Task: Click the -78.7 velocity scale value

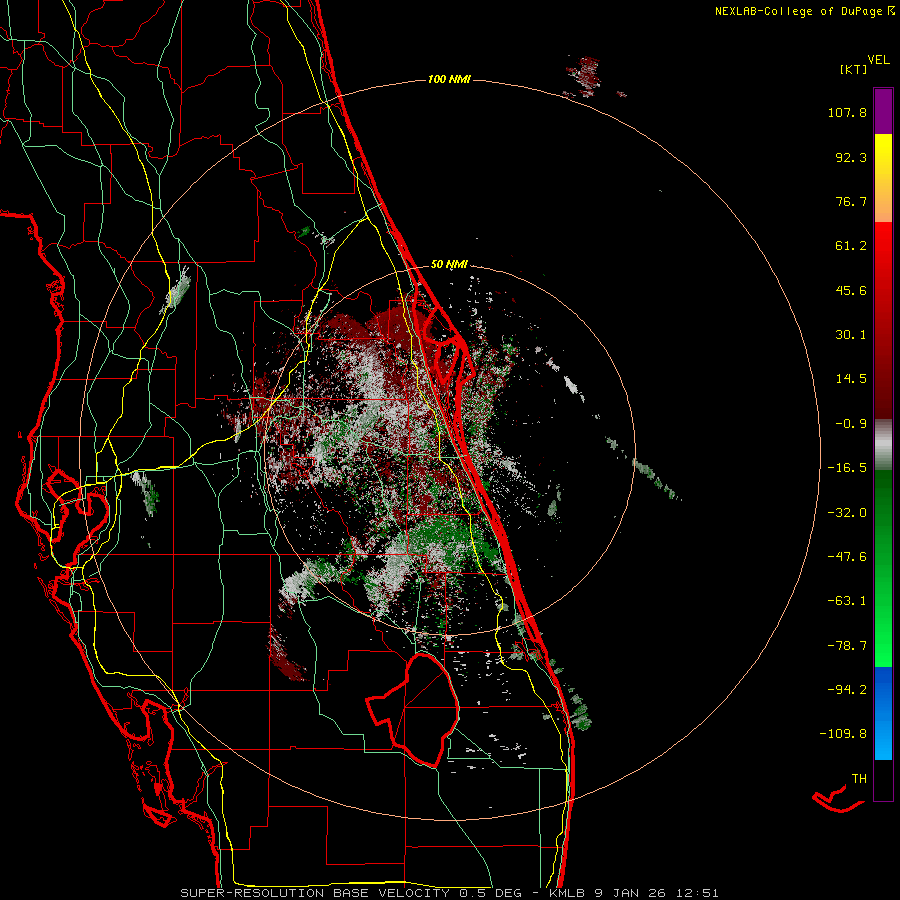Action: (847, 646)
